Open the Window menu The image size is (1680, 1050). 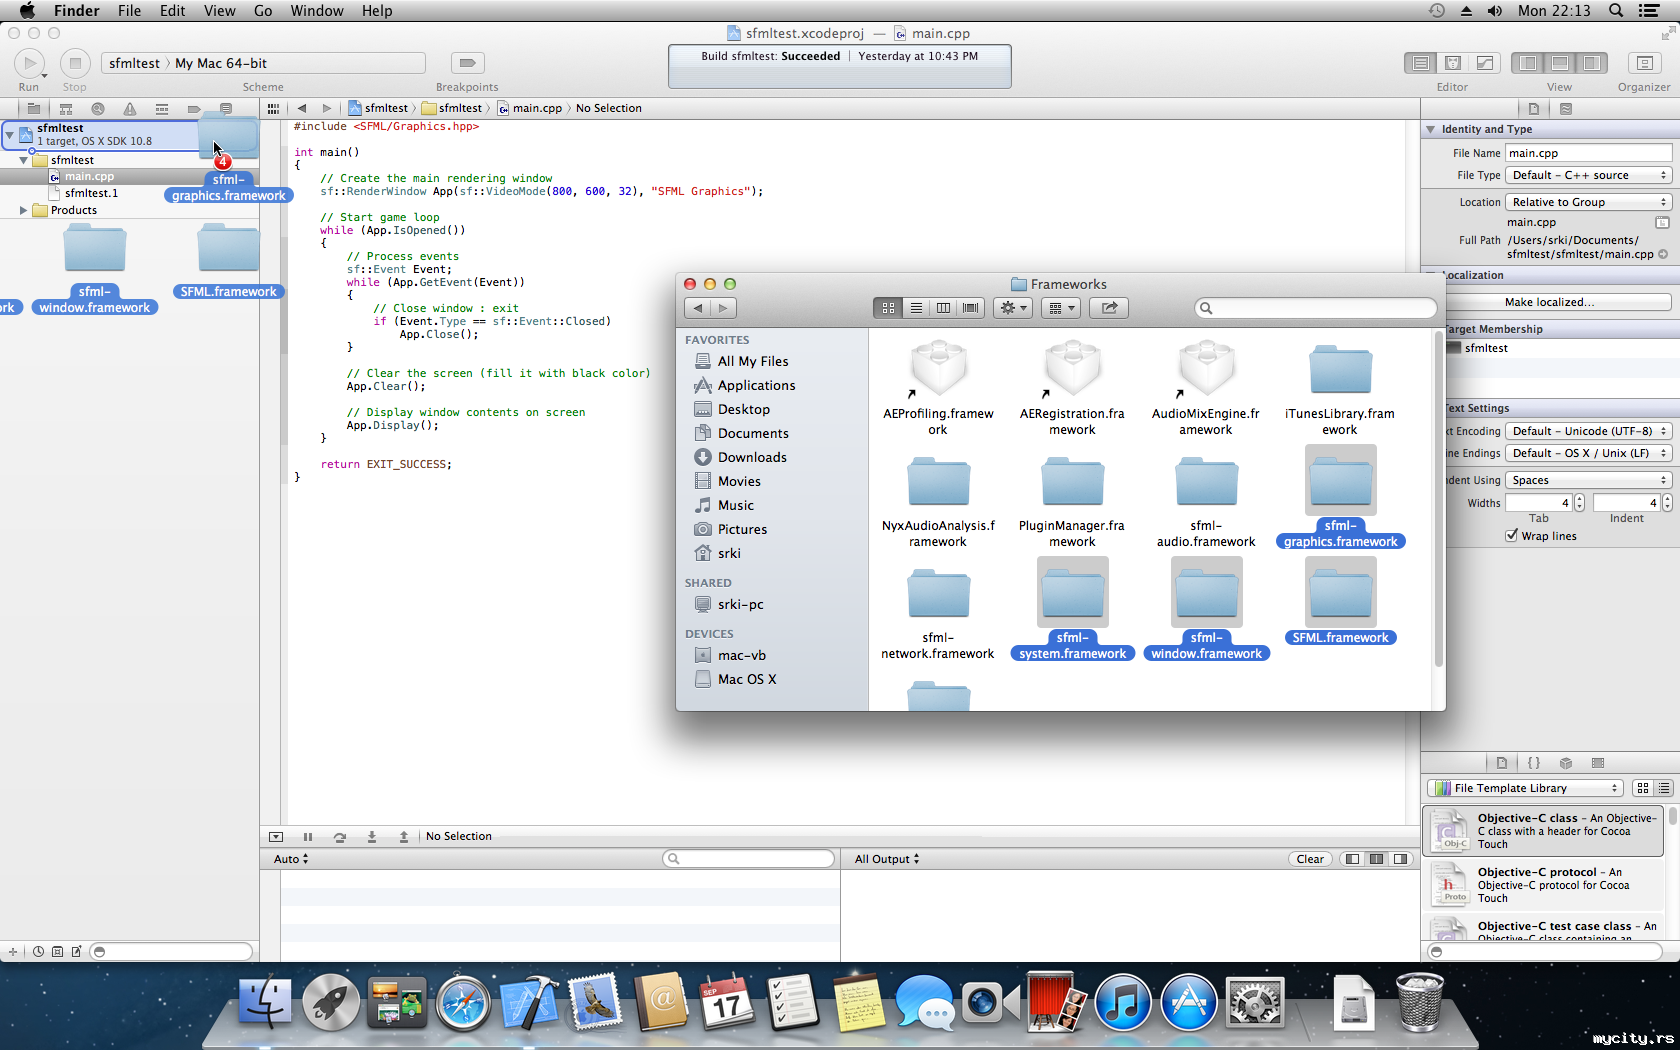316,11
